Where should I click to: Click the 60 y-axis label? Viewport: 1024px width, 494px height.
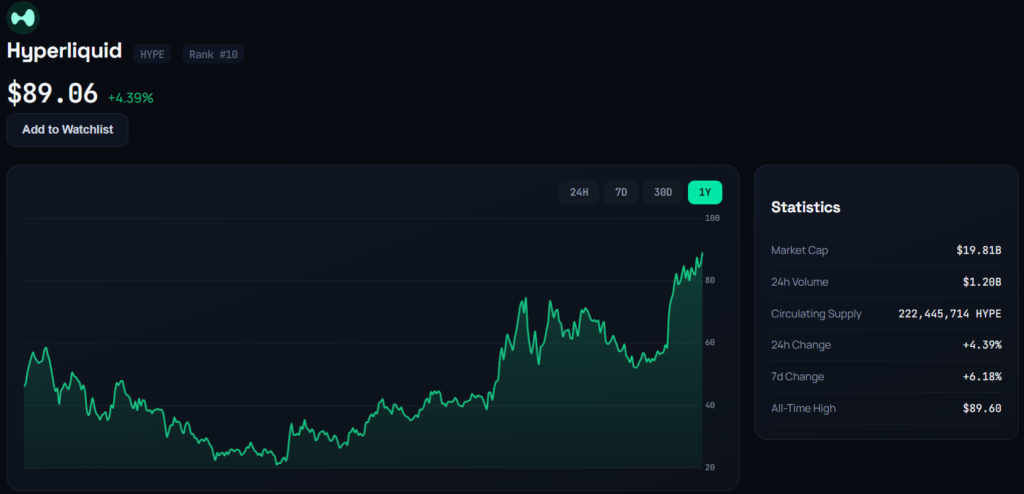click(x=710, y=342)
